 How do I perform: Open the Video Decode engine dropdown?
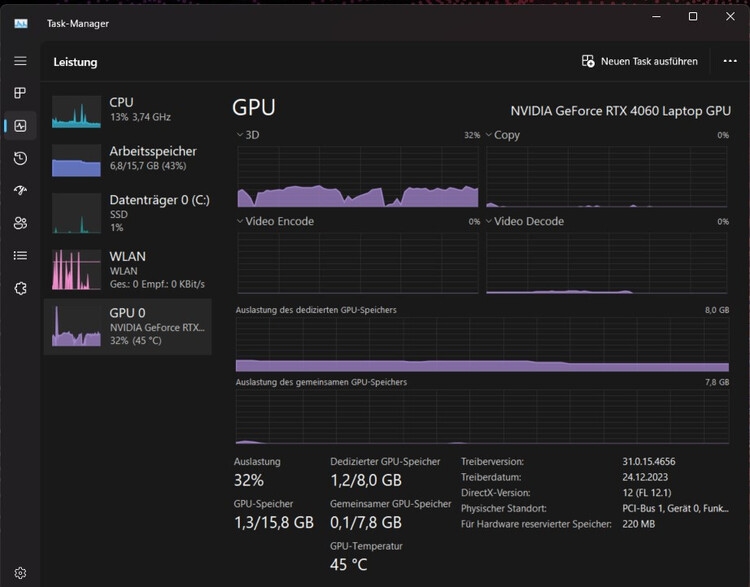point(525,222)
